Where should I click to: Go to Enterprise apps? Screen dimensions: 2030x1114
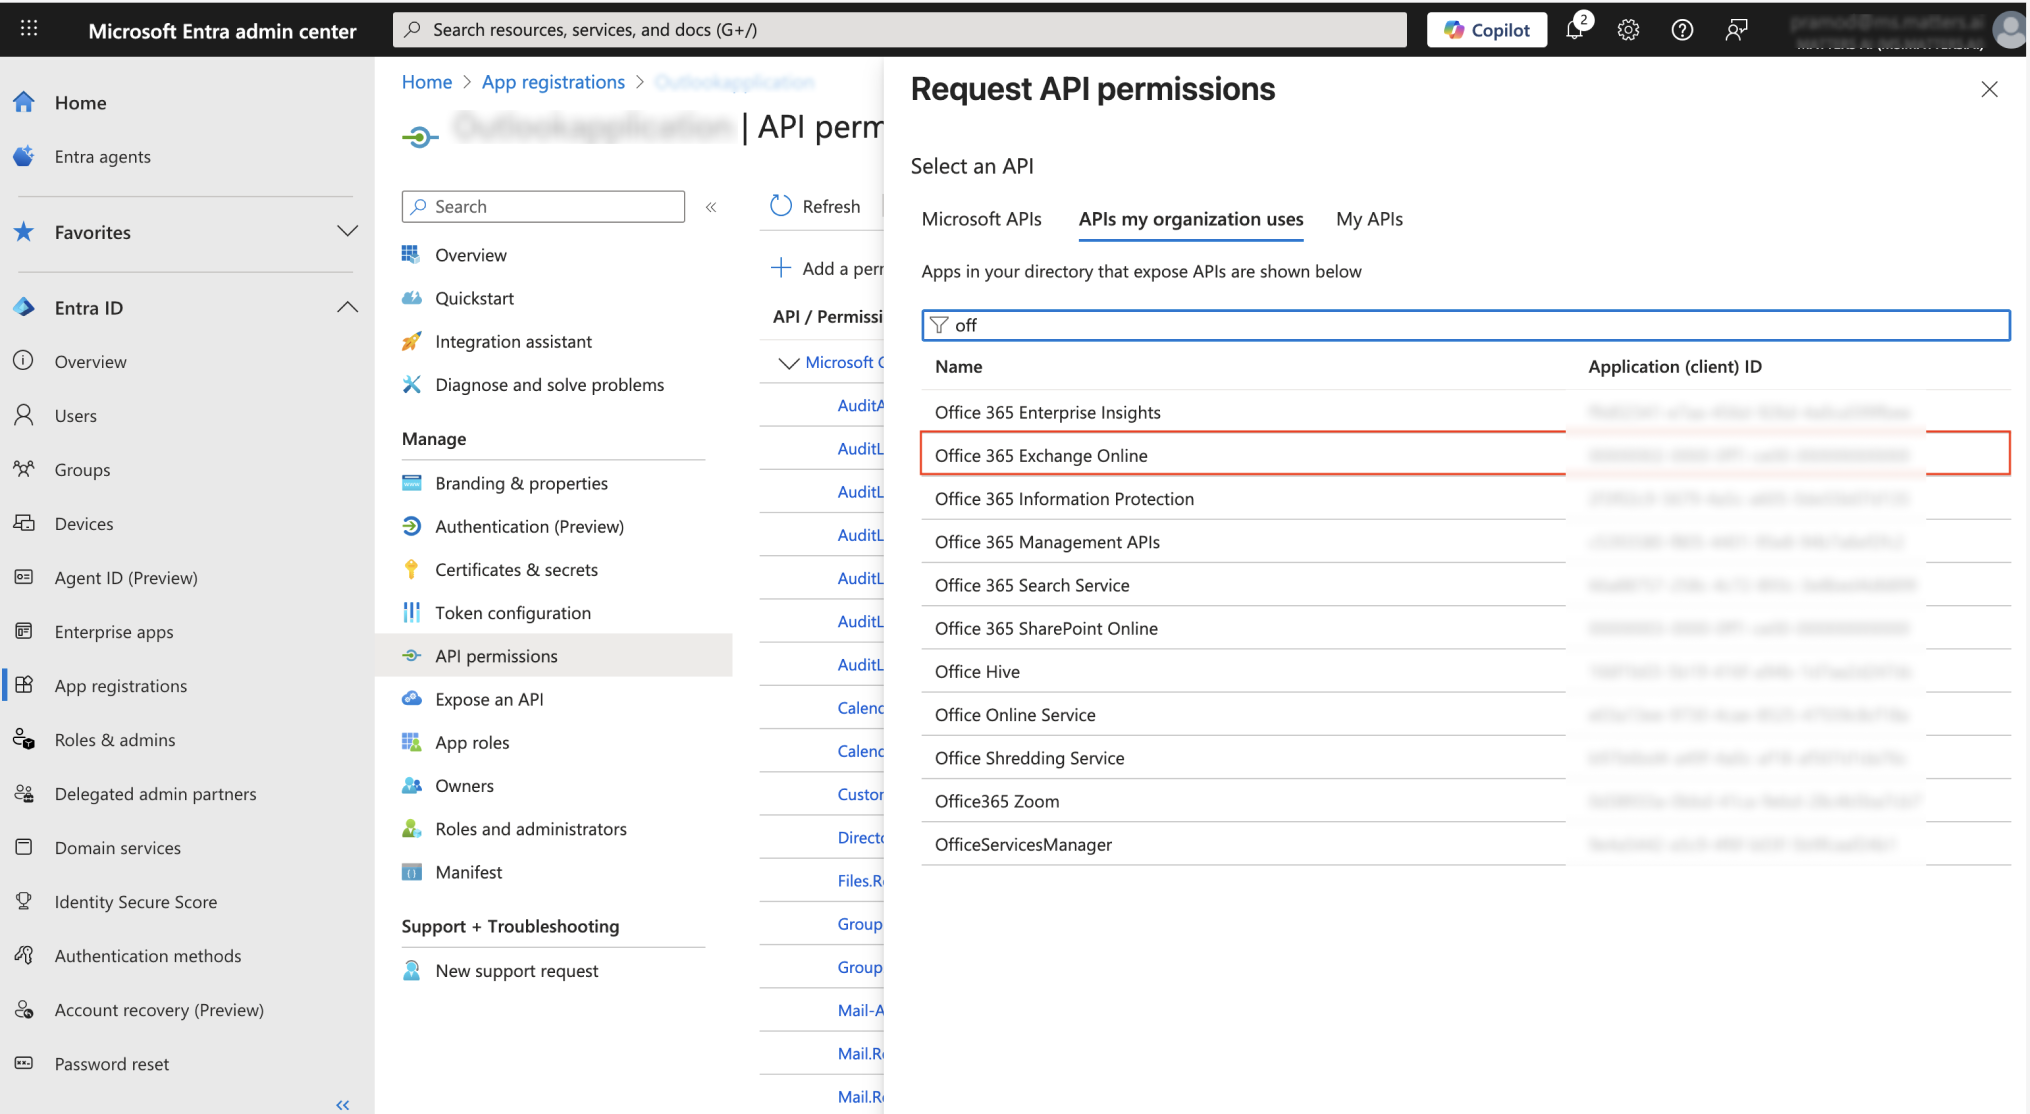114,632
